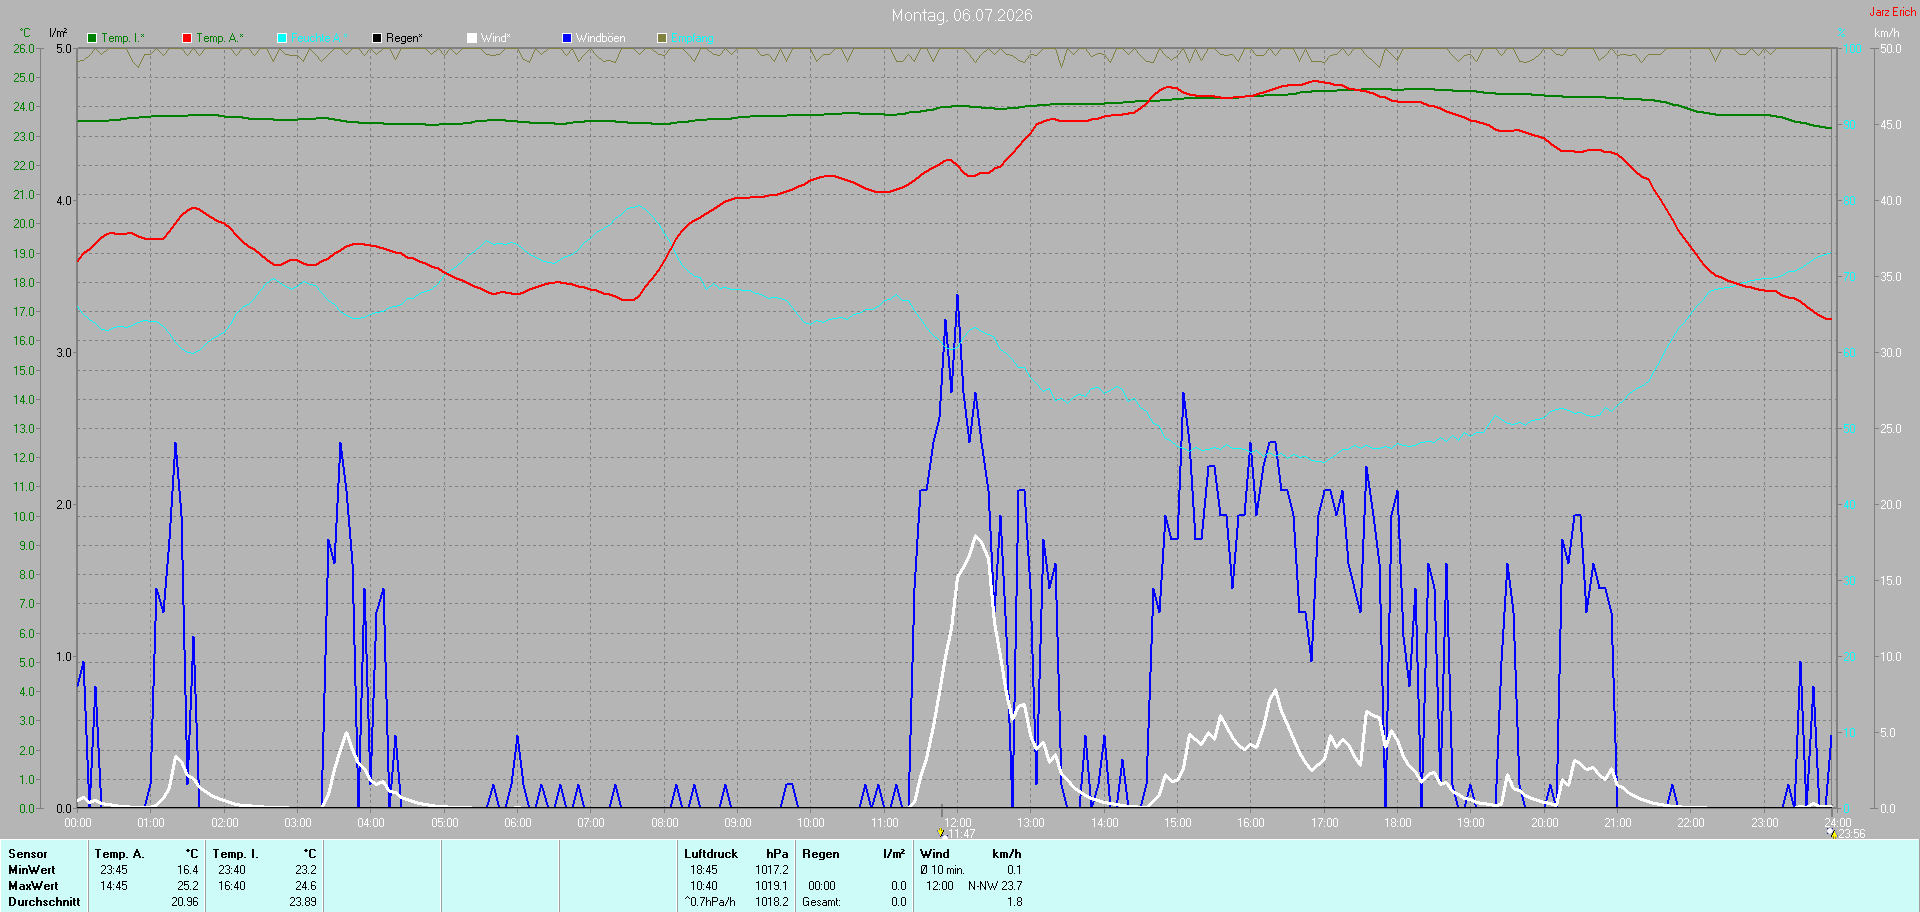
Task: Click the 'Sensor' header in the table
Action: click(x=28, y=854)
